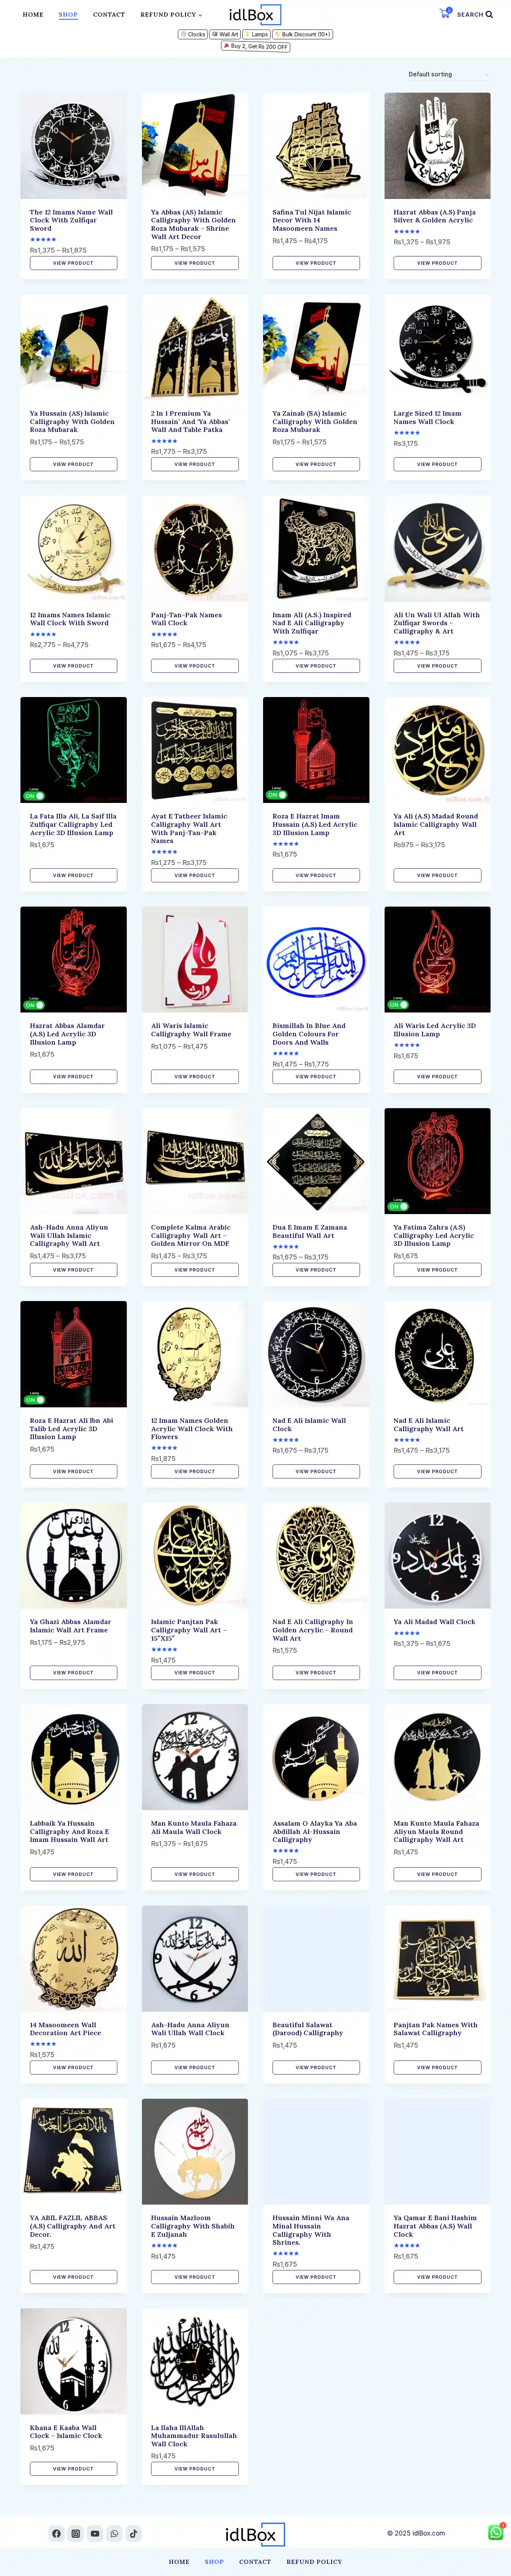Open the Default sorting dropdown
Image resolution: width=511 pixels, height=2576 pixels.
[x=448, y=74]
